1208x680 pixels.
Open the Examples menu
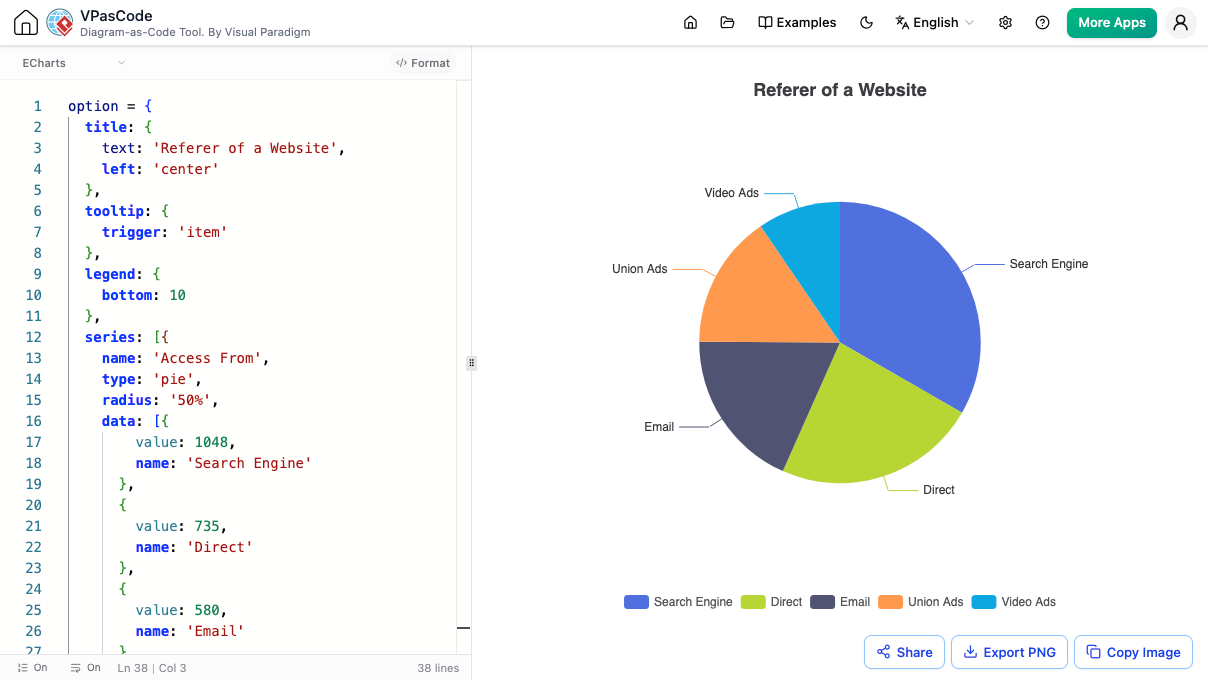click(797, 23)
